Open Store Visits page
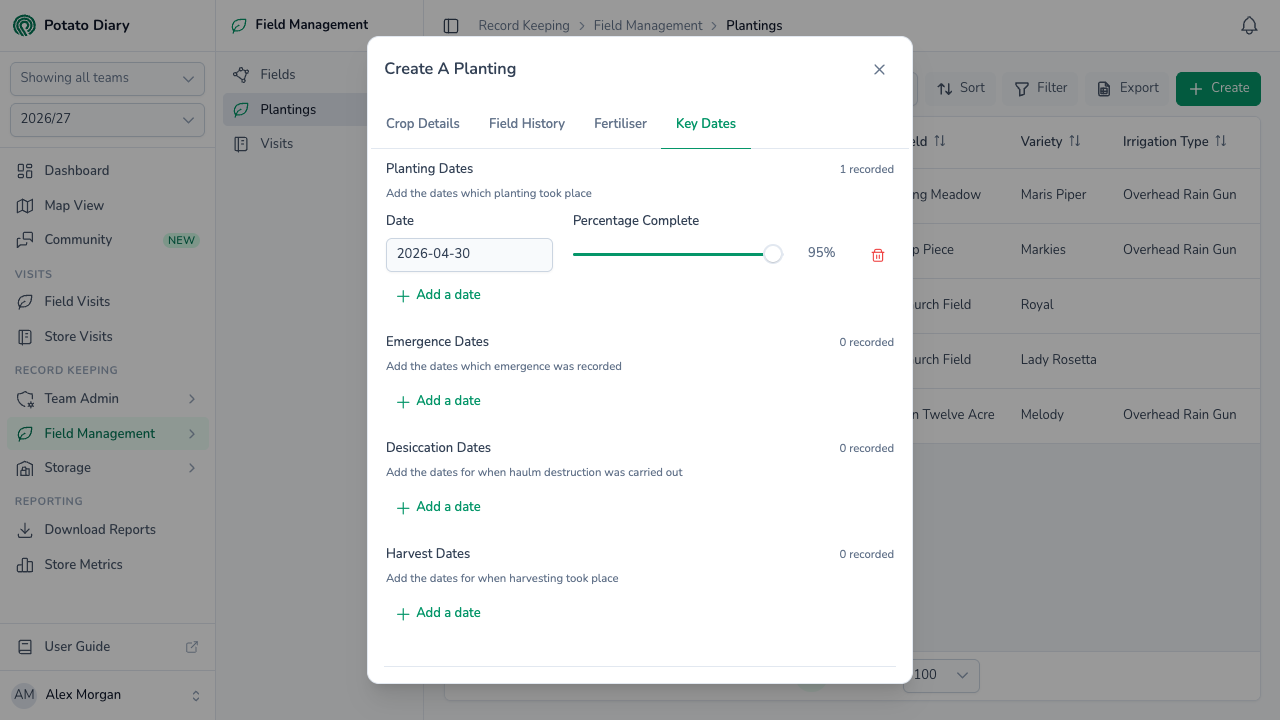Screen dimensions: 1280x720 pyautogui.click(x=107, y=337)
